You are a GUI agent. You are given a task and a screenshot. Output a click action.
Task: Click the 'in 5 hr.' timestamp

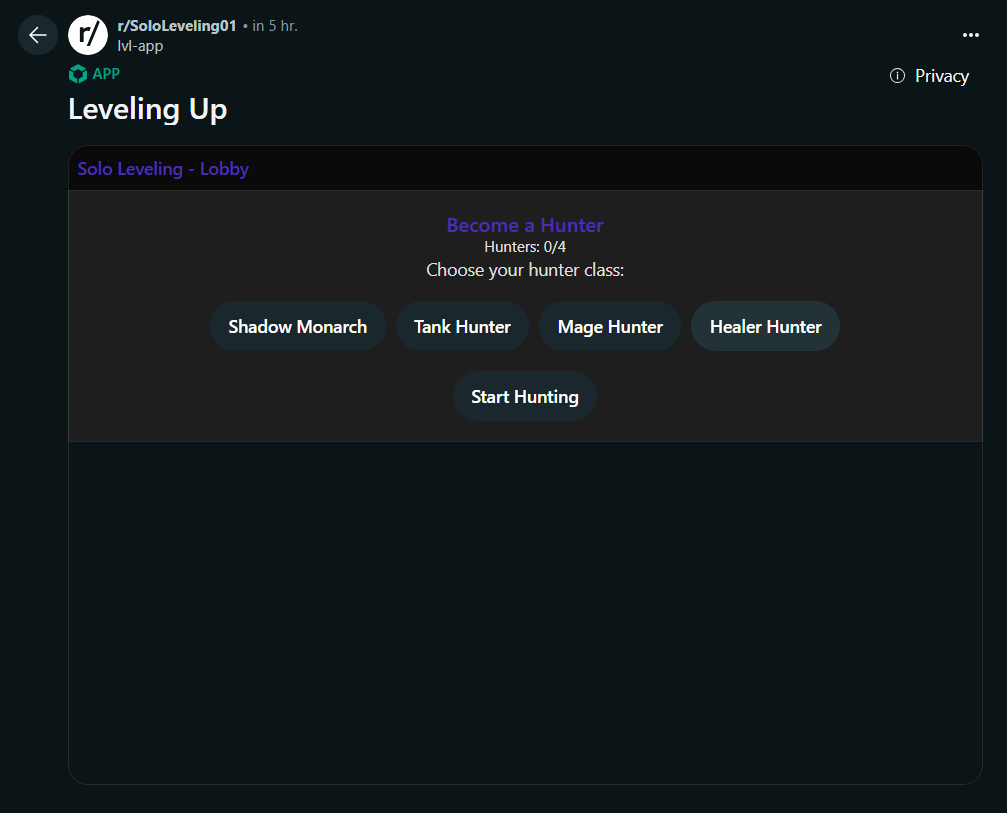[x=275, y=26]
